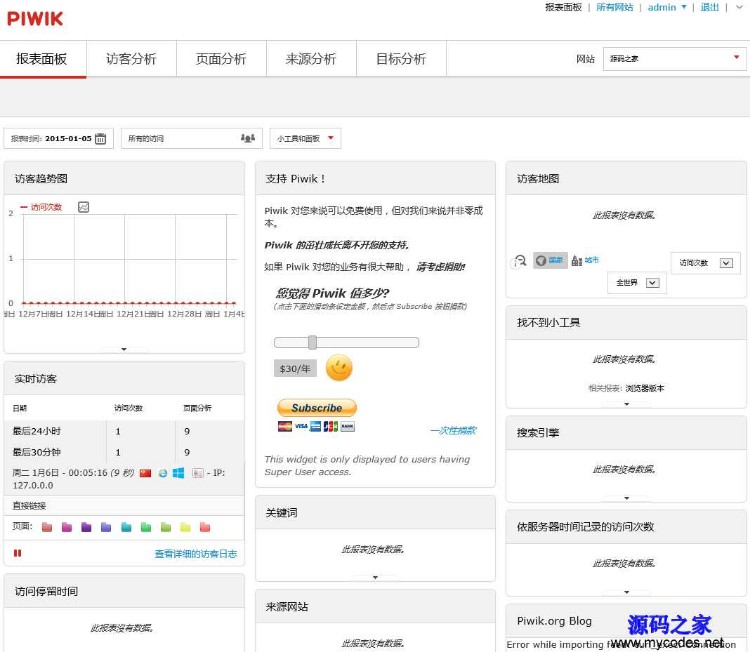Switch to the 报表面板 tab
Image resolution: width=750 pixels, height=652 pixels.
point(42,59)
